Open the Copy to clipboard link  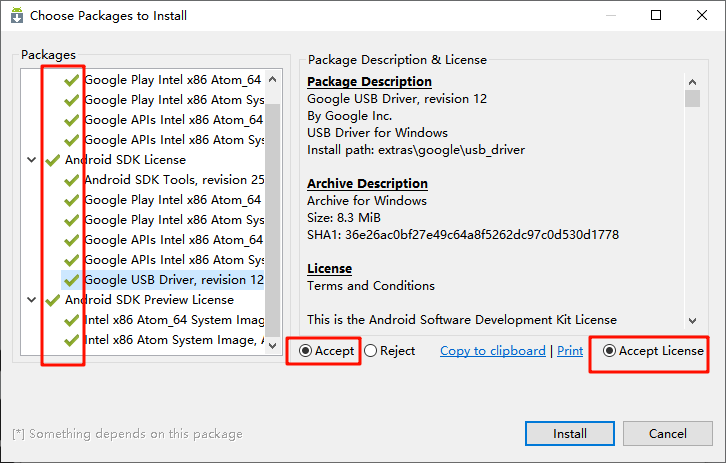(x=492, y=351)
